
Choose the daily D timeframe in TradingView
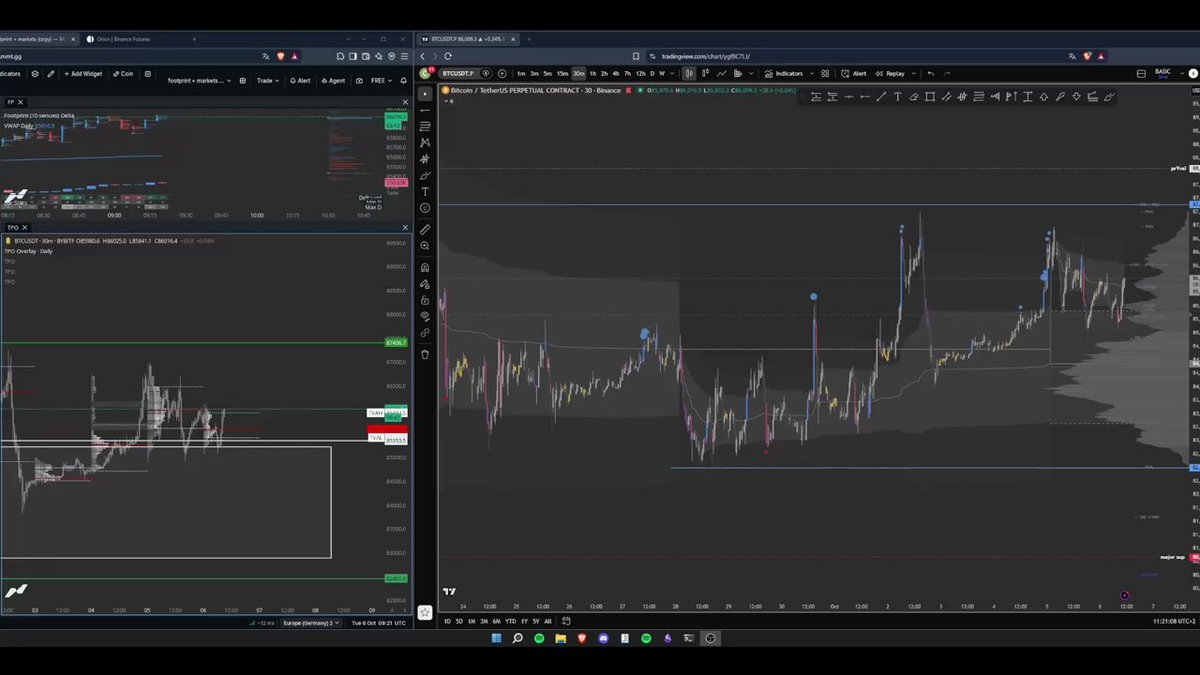[x=652, y=73]
